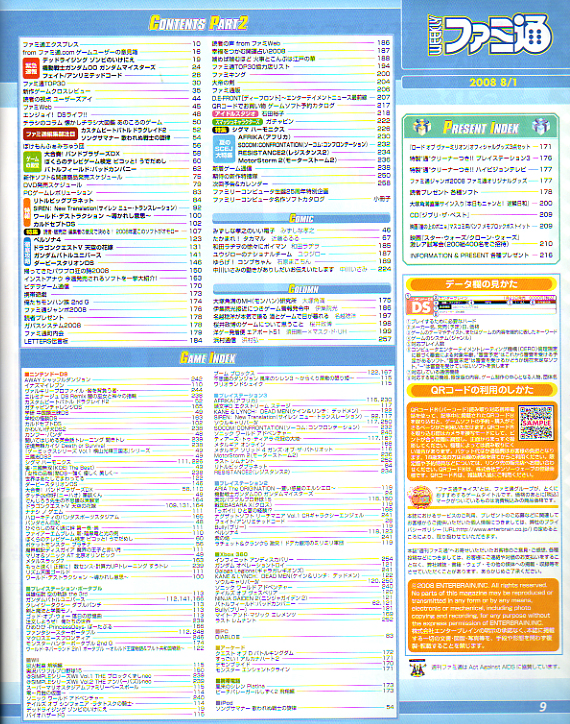Viewport: 570px width, 724px height.
Task: Click the LETTERS entry, page 184
Action: [x=113, y=341]
